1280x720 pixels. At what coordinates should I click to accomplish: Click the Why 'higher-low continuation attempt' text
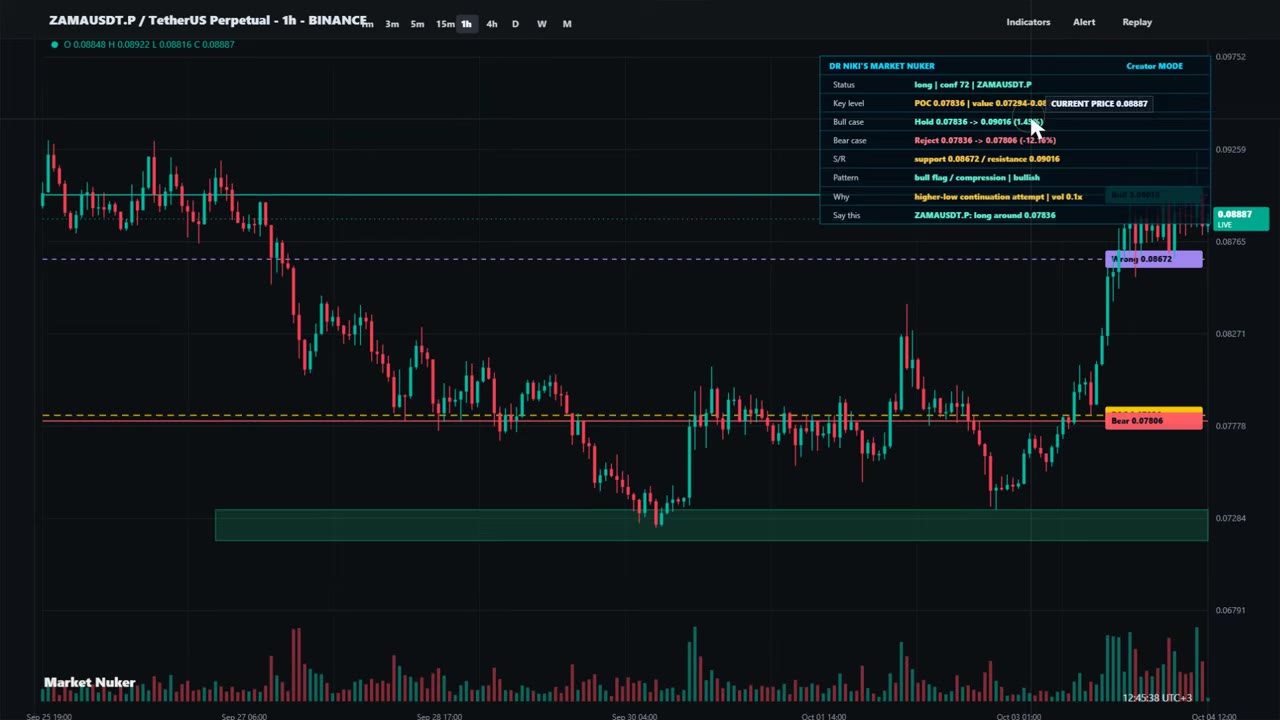click(x=998, y=197)
